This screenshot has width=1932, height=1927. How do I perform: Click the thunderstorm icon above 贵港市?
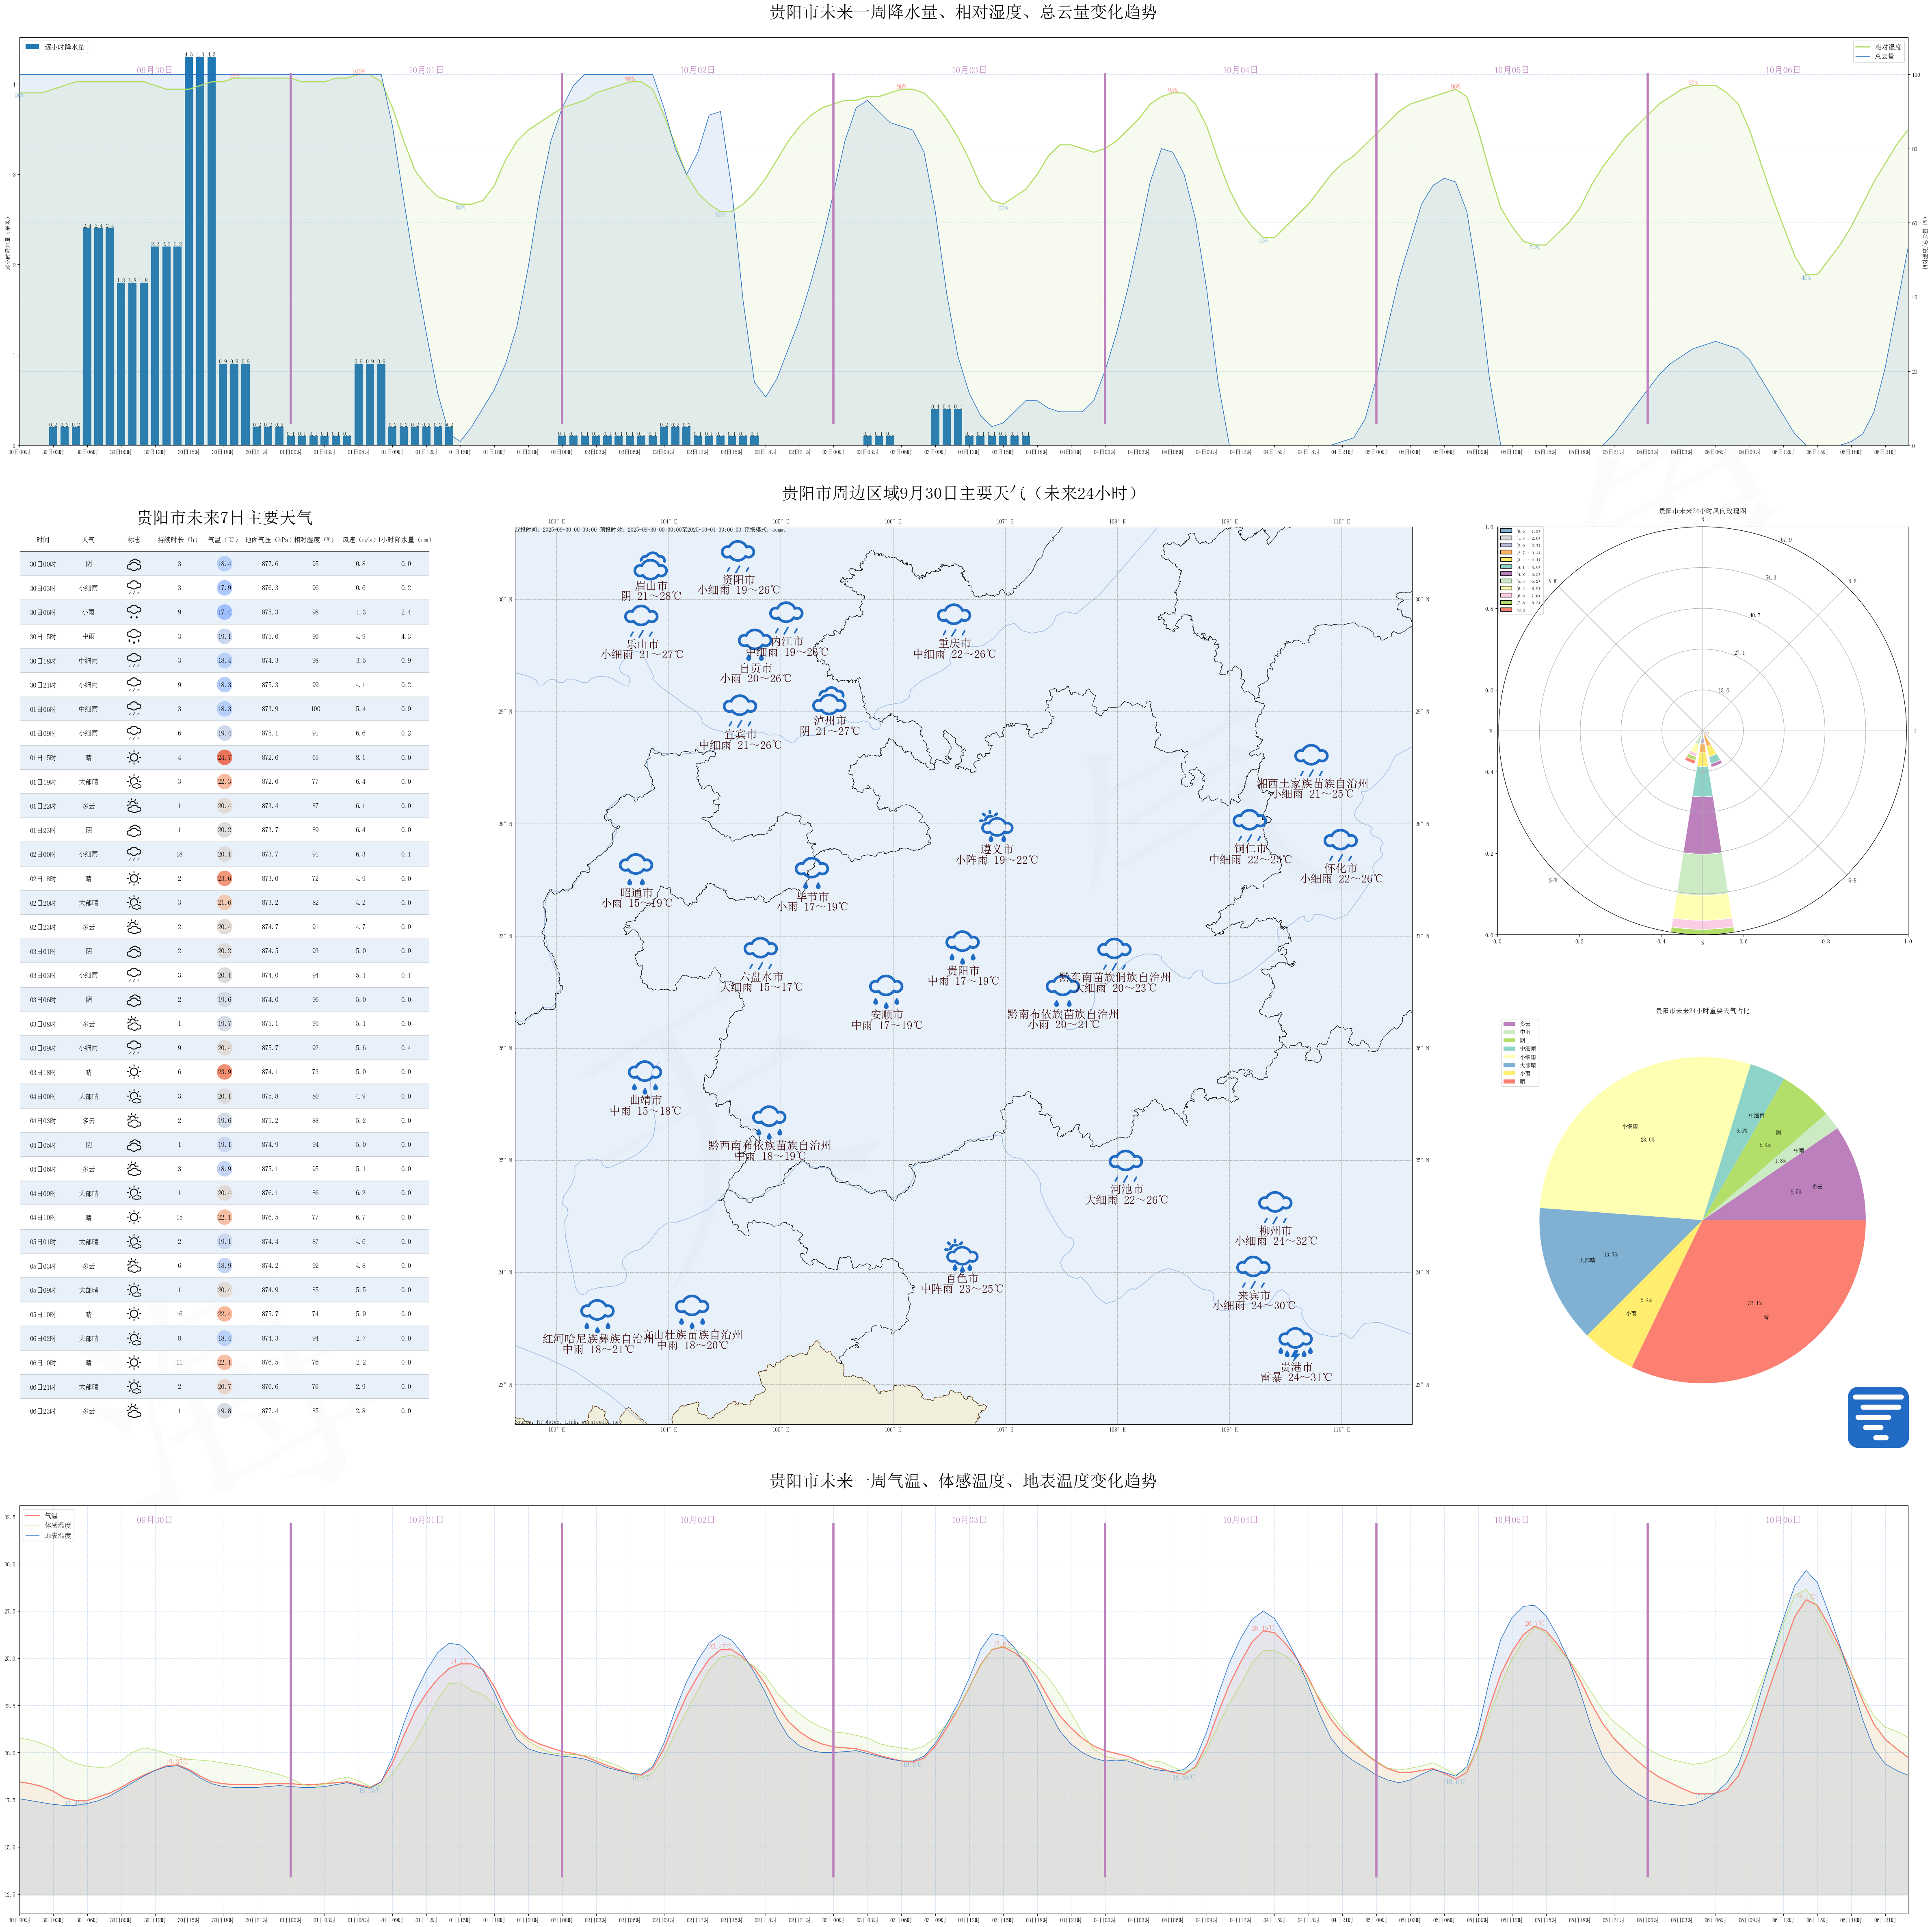1295,1343
